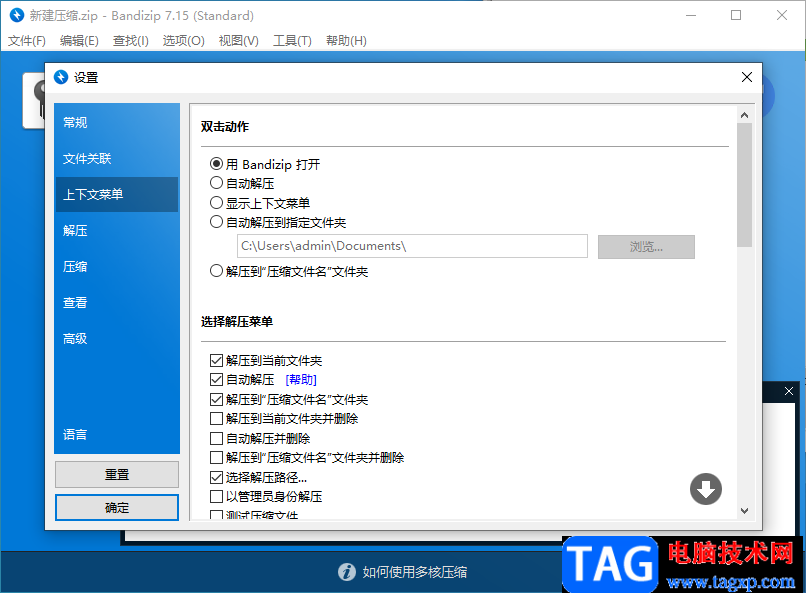Click the 确定 button

point(117,508)
